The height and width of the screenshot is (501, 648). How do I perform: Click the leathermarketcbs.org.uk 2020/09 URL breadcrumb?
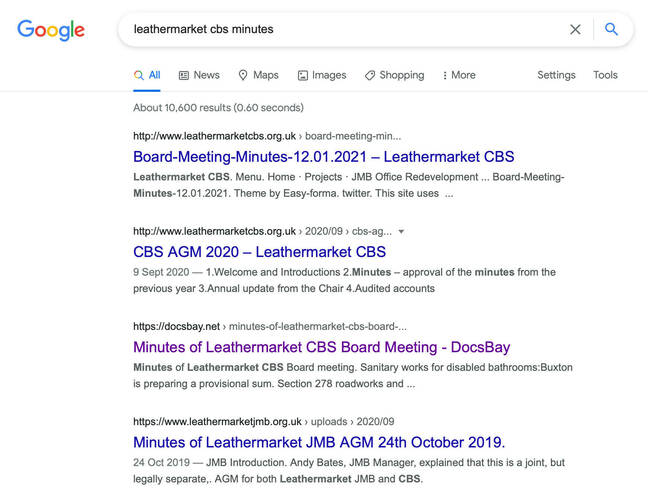click(x=262, y=231)
